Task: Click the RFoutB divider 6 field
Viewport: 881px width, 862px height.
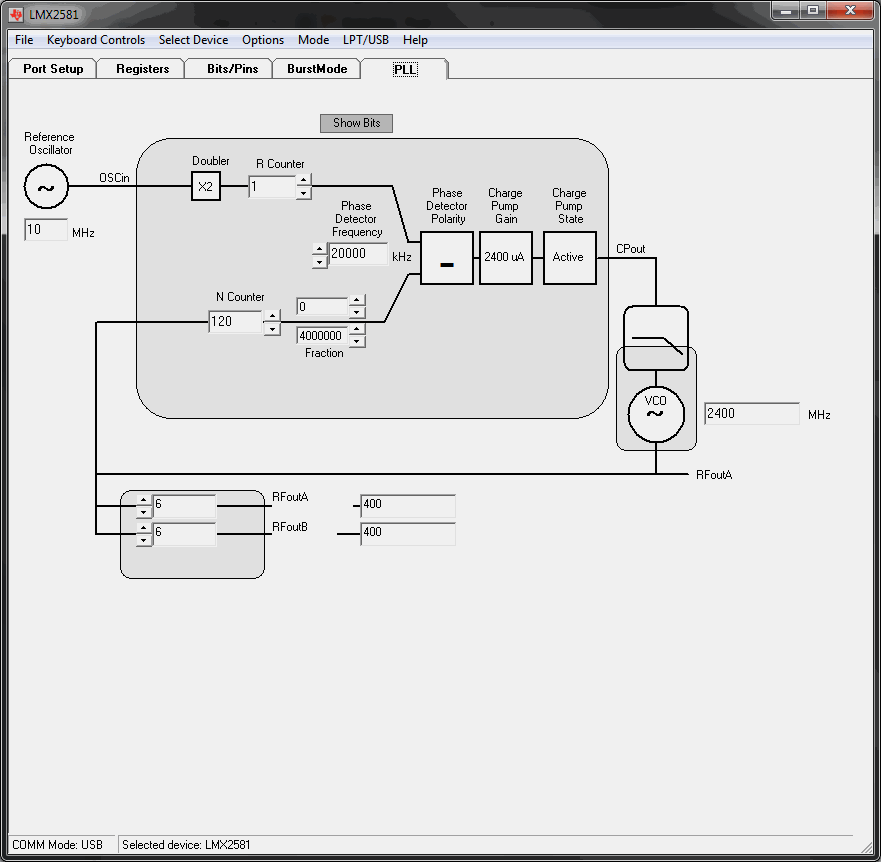Action: pos(184,534)
